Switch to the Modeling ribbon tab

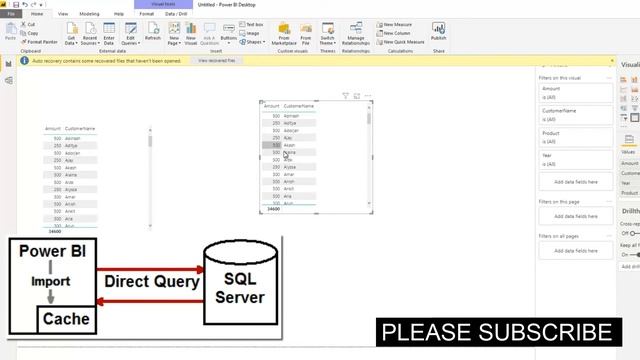89,14
